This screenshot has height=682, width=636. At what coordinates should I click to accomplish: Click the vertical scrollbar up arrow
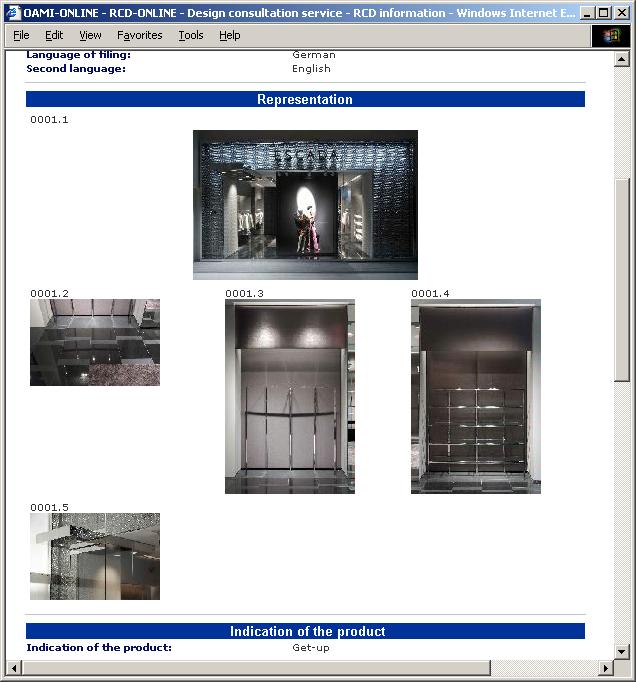pos(622,59)
